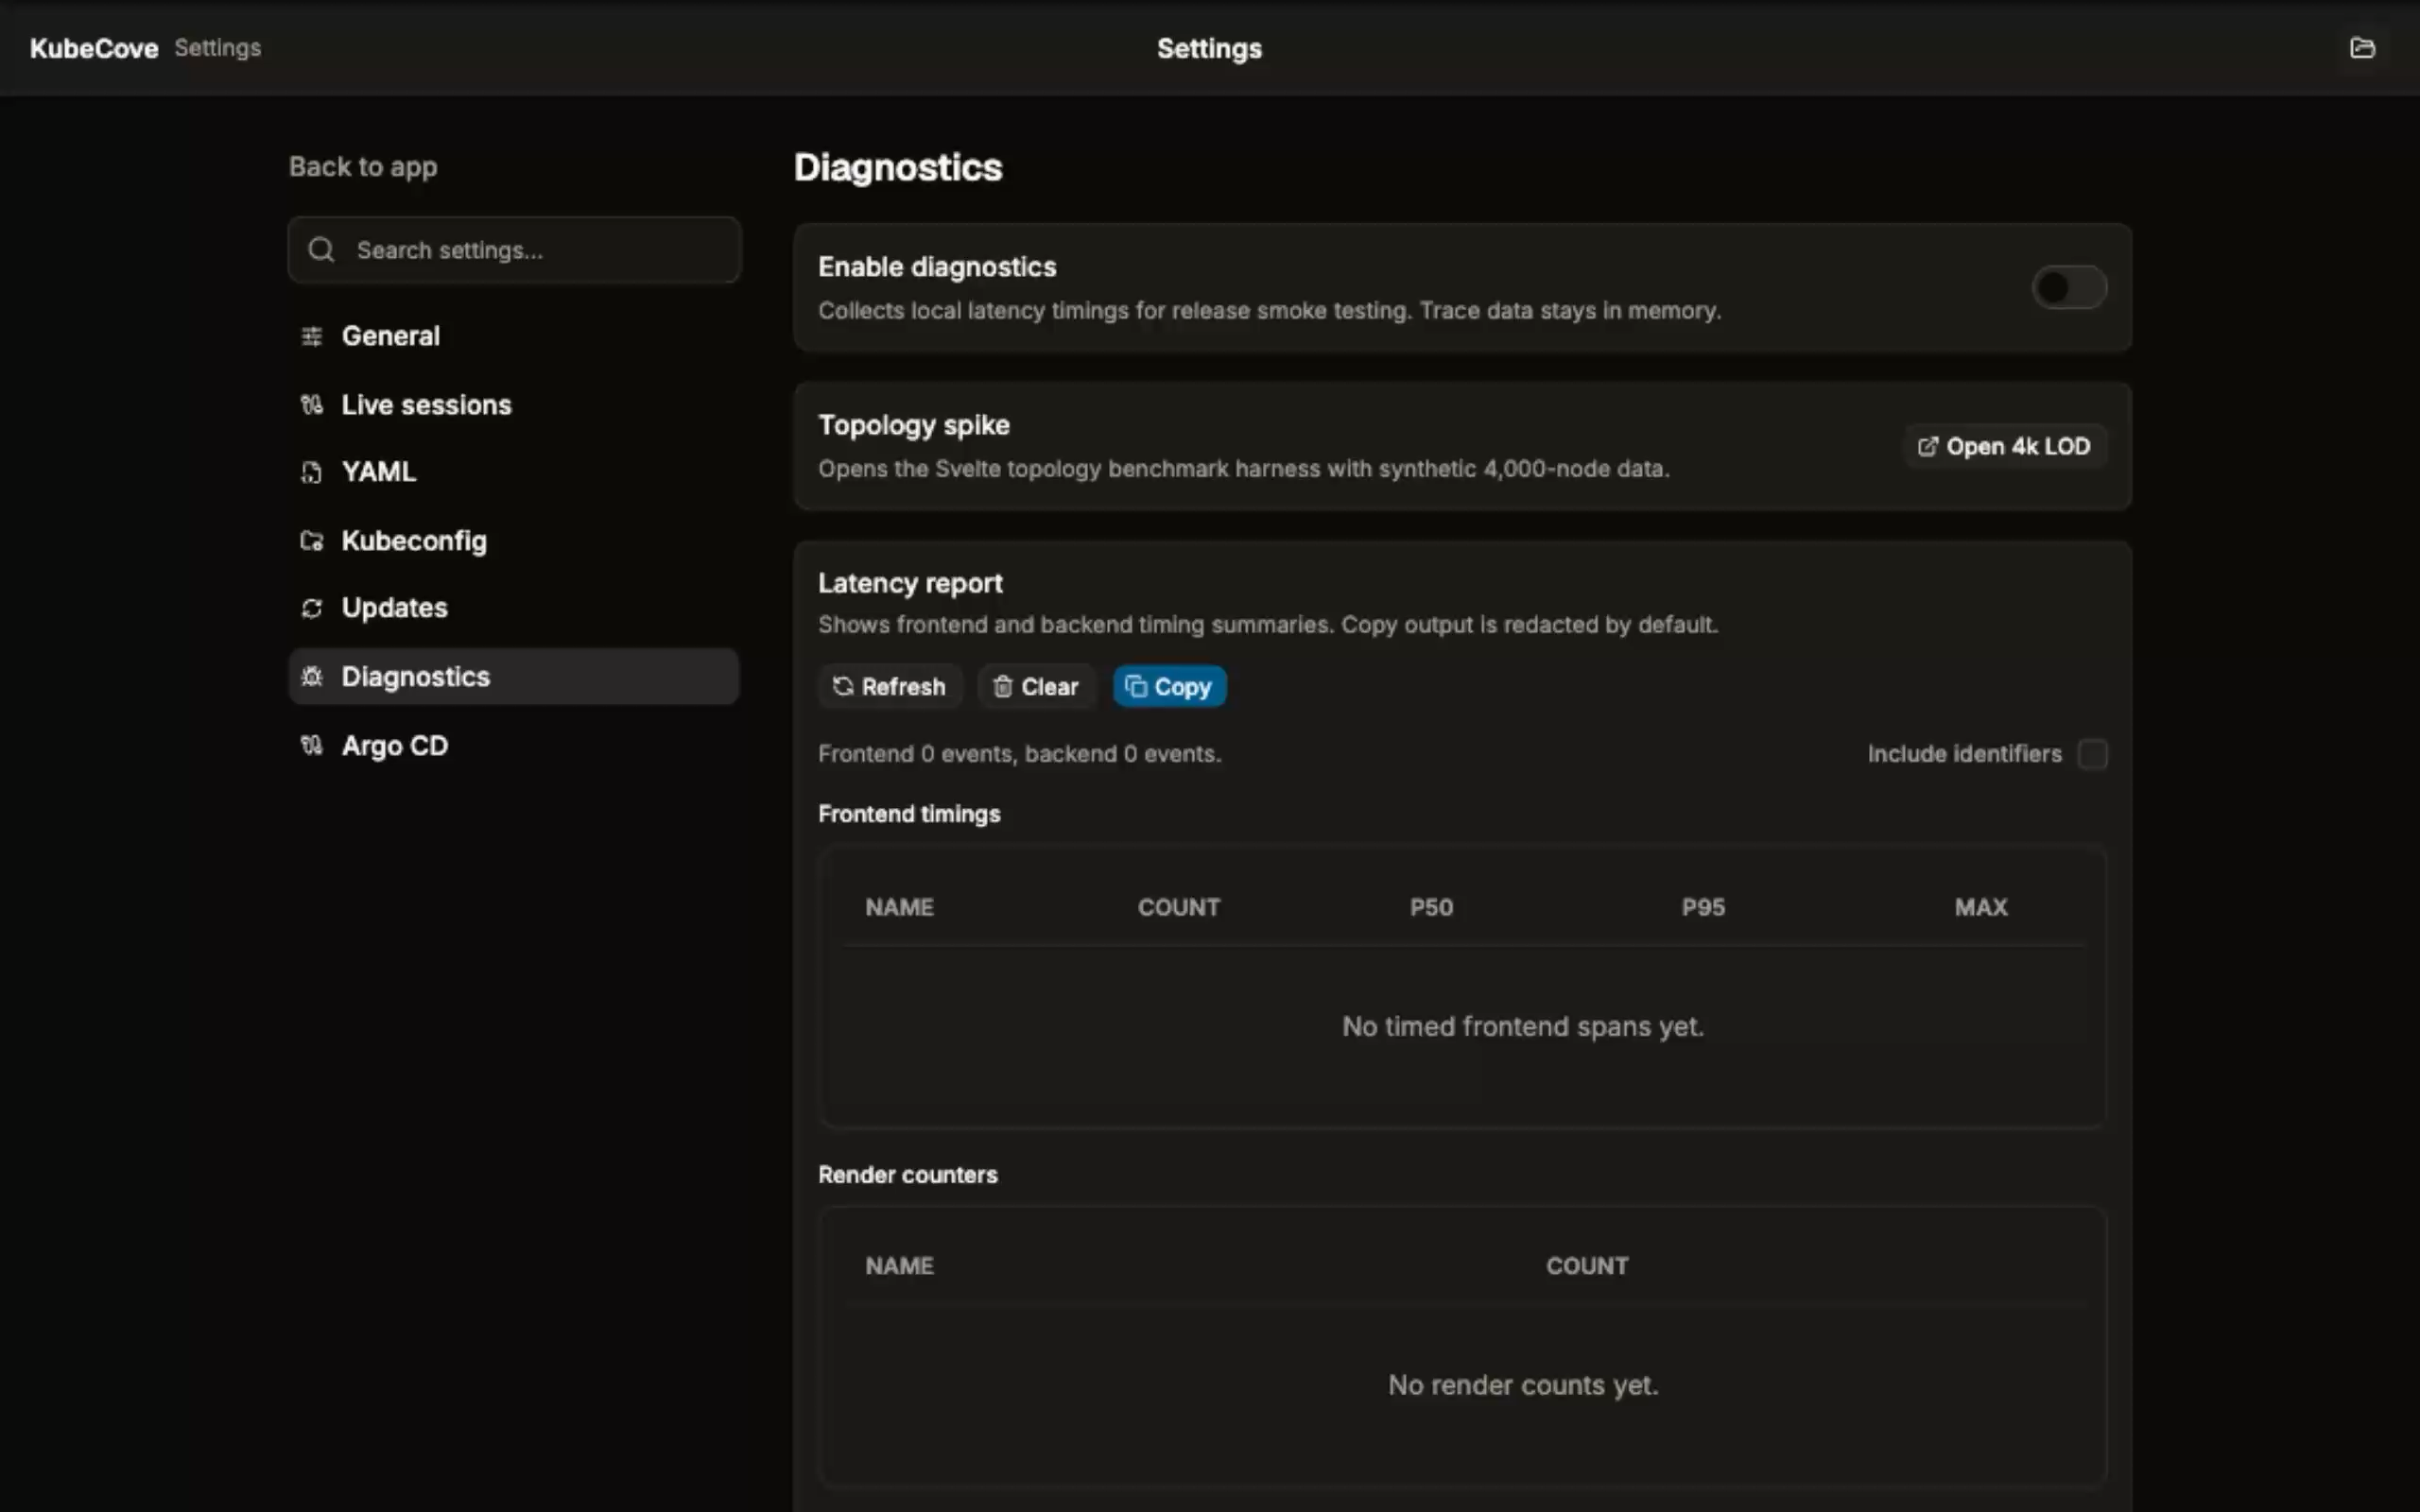
Task: Click the copy icon on the Copy button
Action: coord(1136,687)
